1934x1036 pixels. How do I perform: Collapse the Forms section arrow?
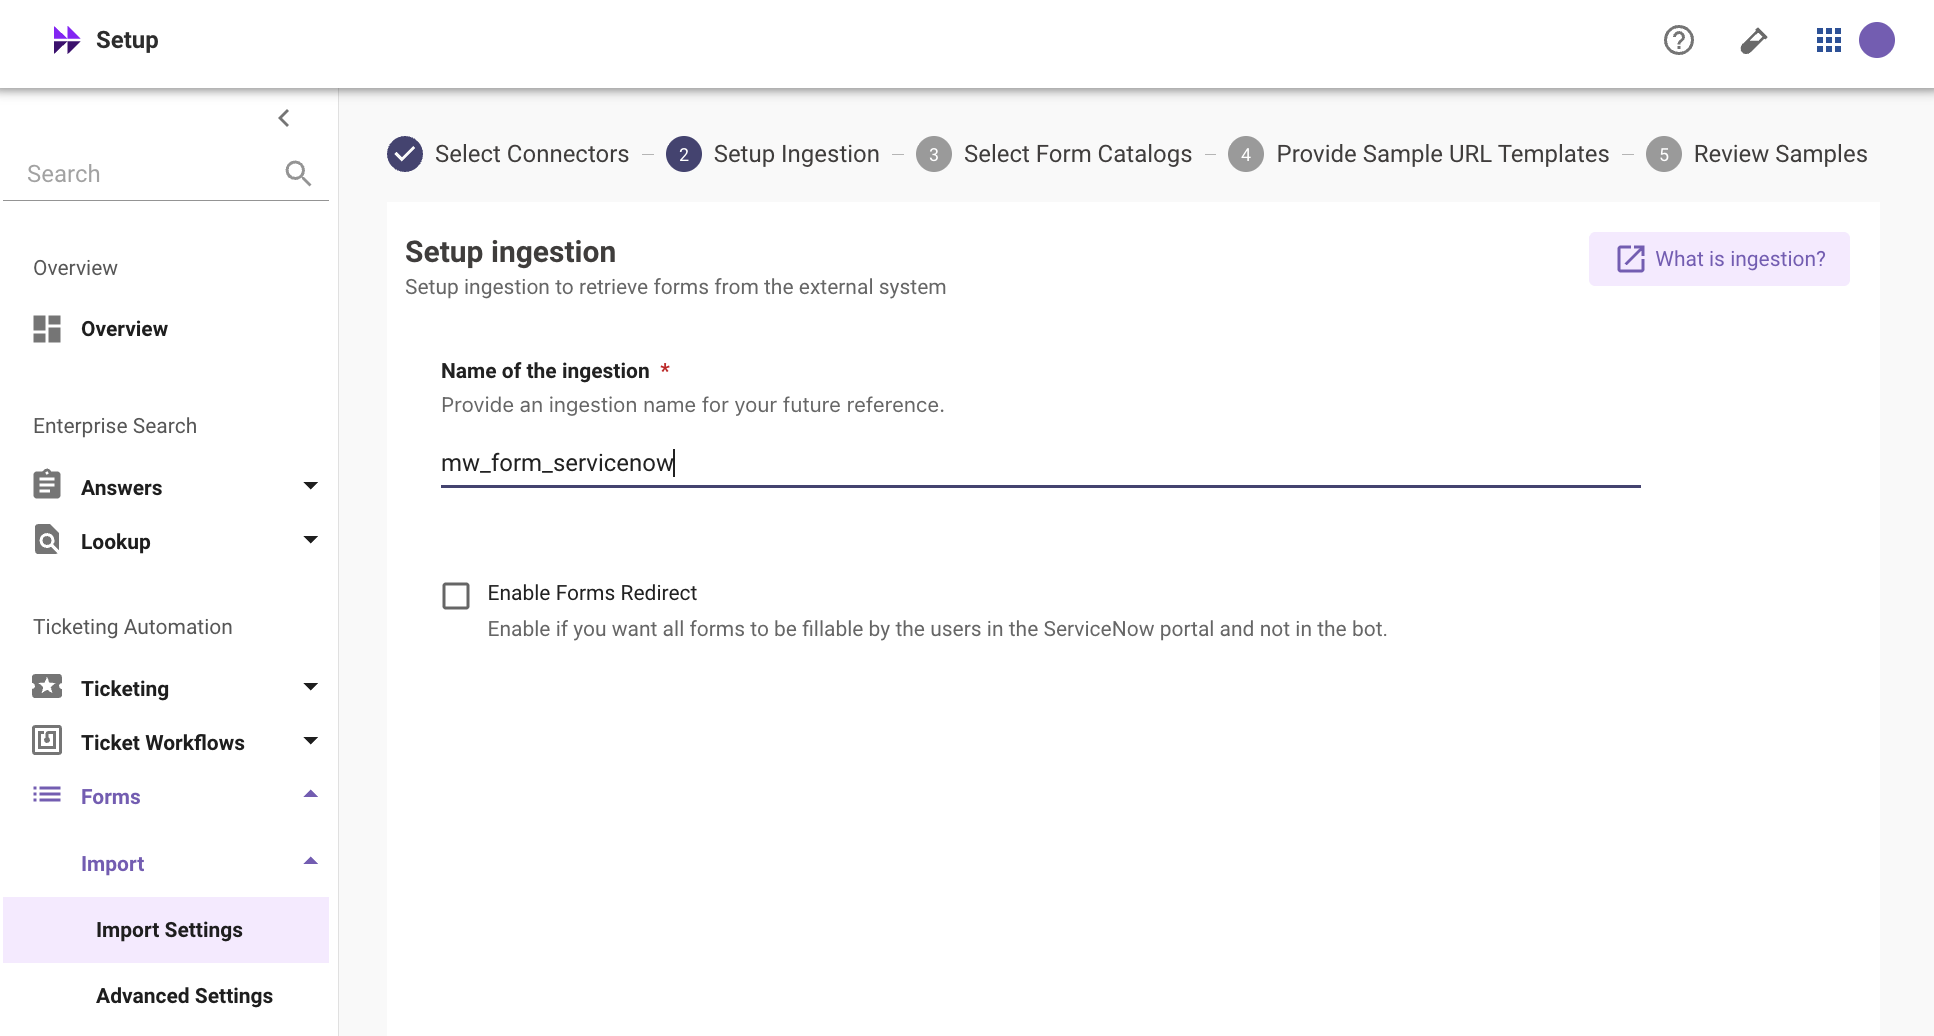311,794
